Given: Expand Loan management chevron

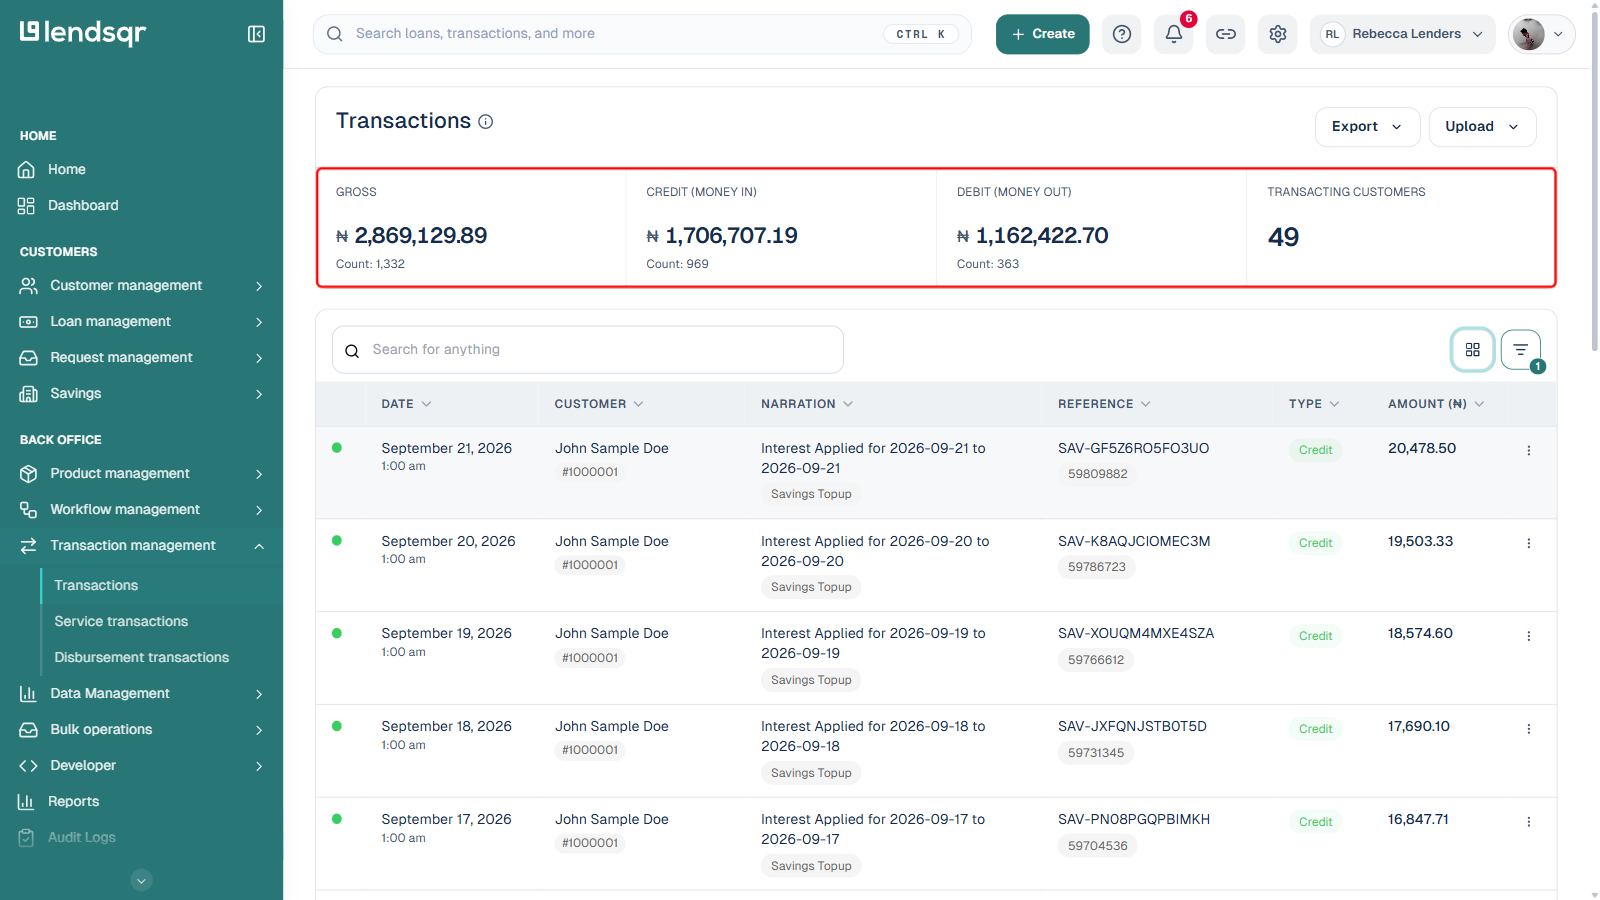Looking at the screenshot, I should pyautogui.click(x=259, y=322).
